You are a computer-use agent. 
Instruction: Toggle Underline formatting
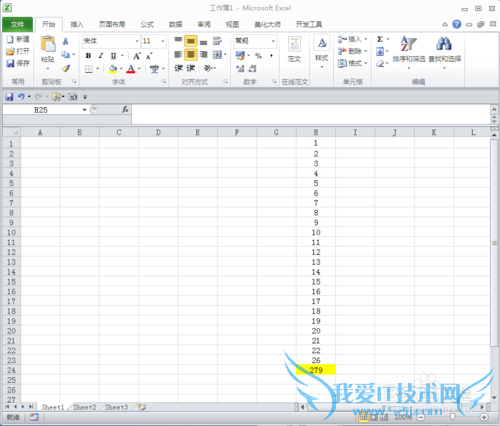point(113,56)
